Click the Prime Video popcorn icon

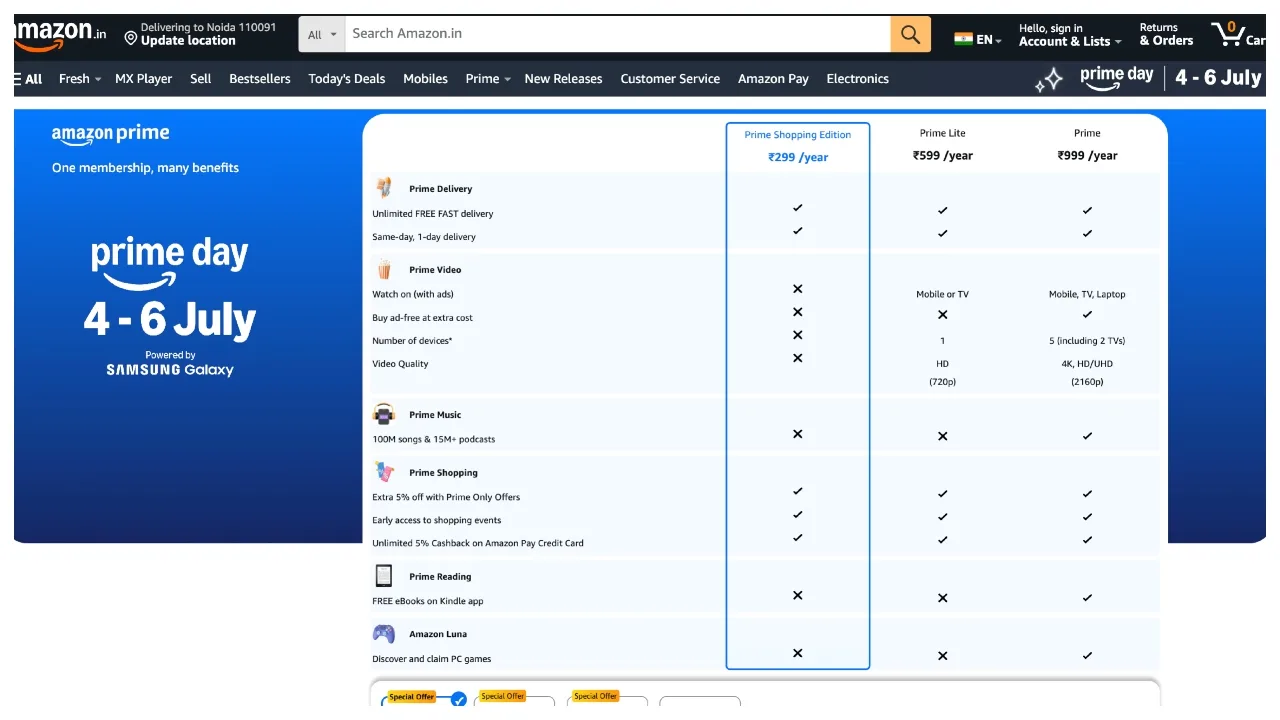click(384, 269)
